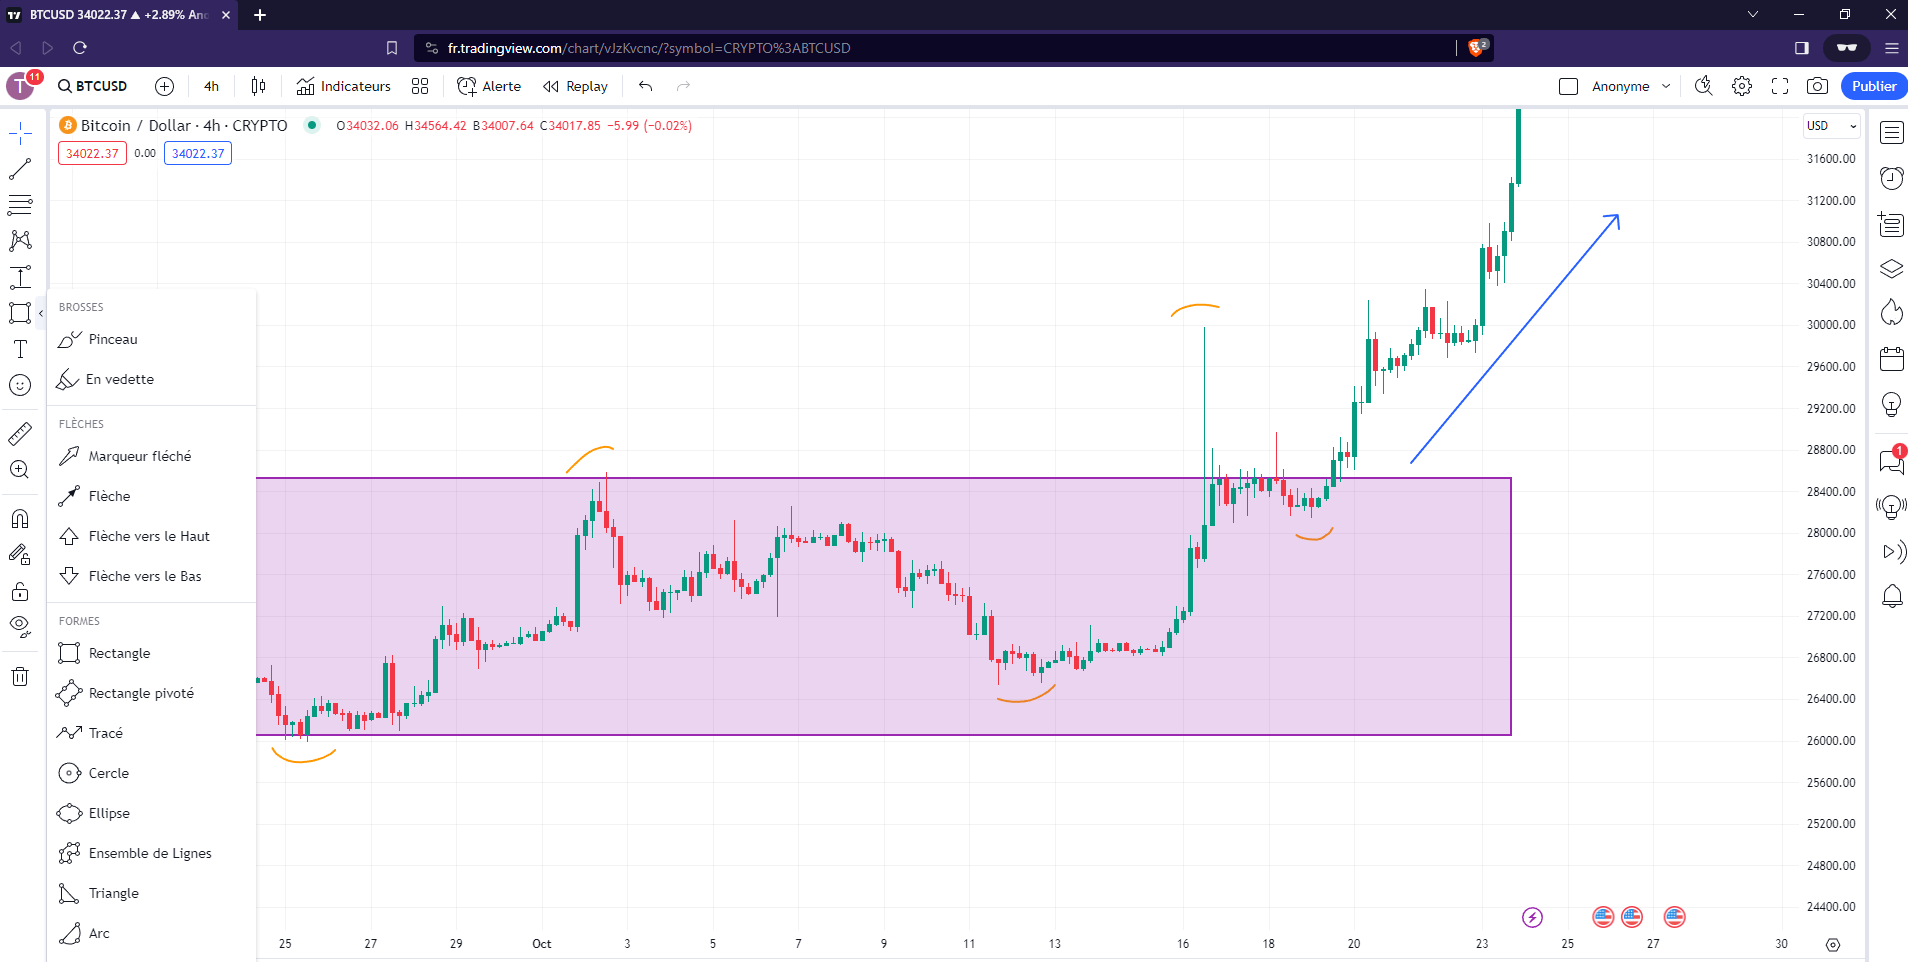Screen dimensions: 1908x962
Task: Collapse the drawing tools submenu arrow
Action: click(x=41, y=313)
